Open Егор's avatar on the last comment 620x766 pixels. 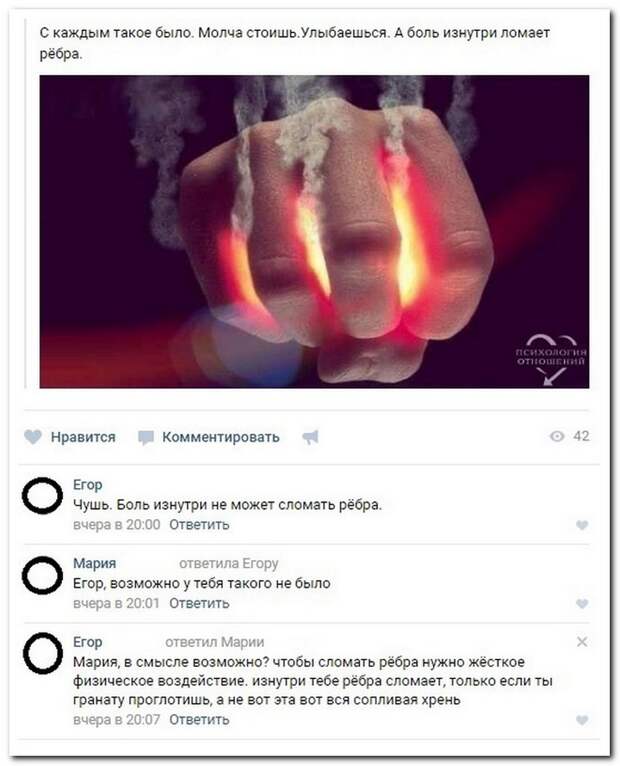point(43,654)
